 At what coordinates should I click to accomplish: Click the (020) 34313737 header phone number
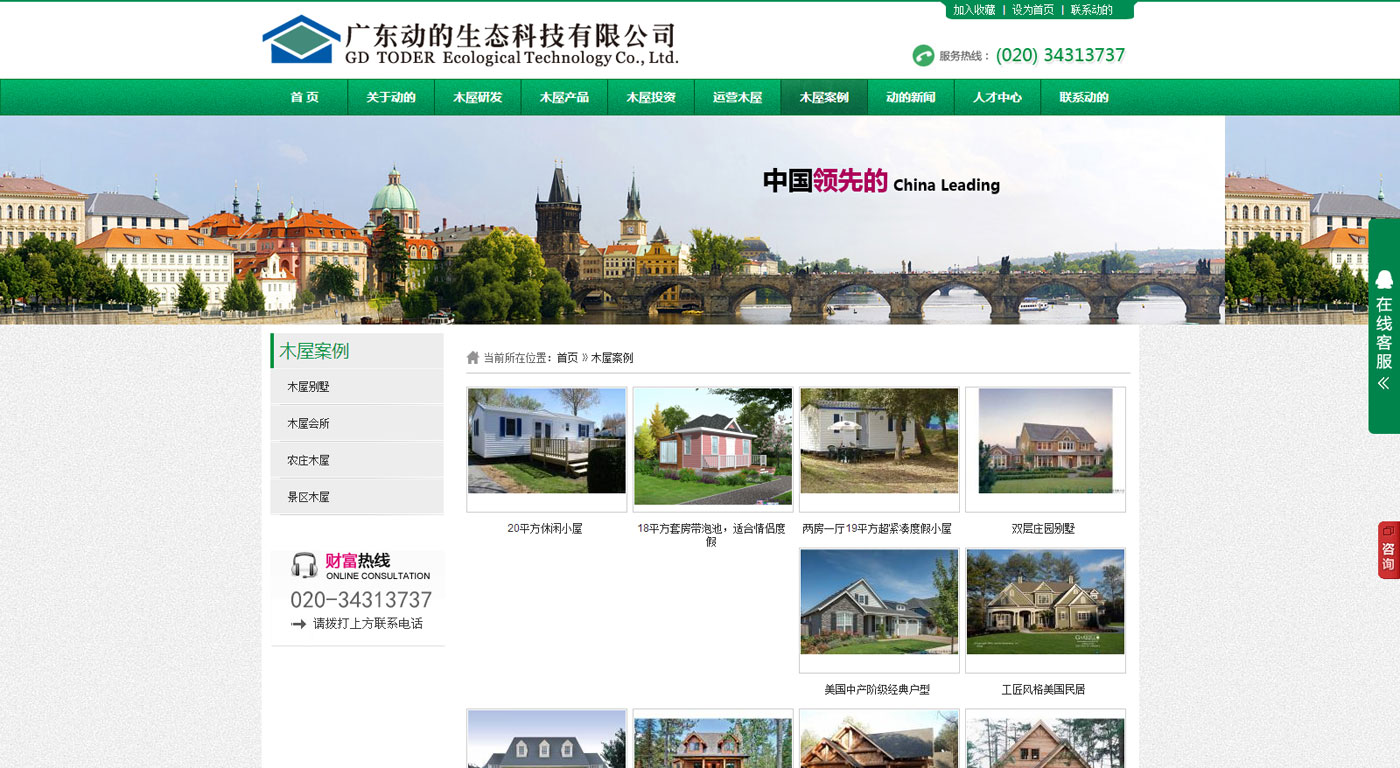pyautogui.click(x=1061, y=55)
